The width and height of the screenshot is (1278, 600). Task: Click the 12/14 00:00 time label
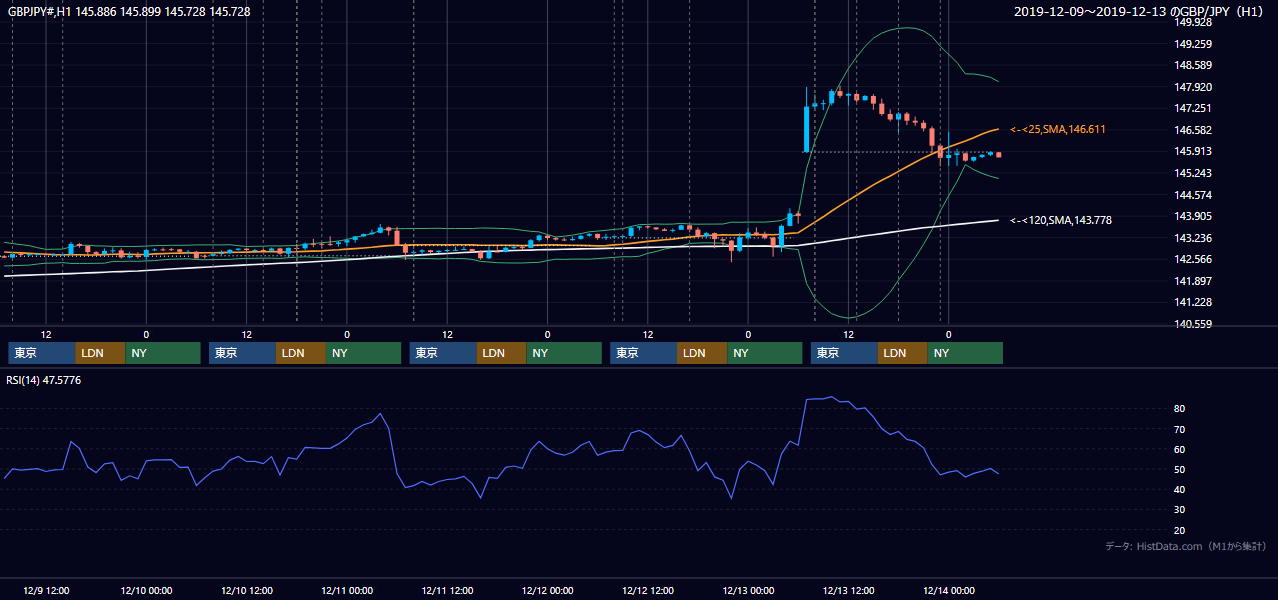[x=949, y=590]
